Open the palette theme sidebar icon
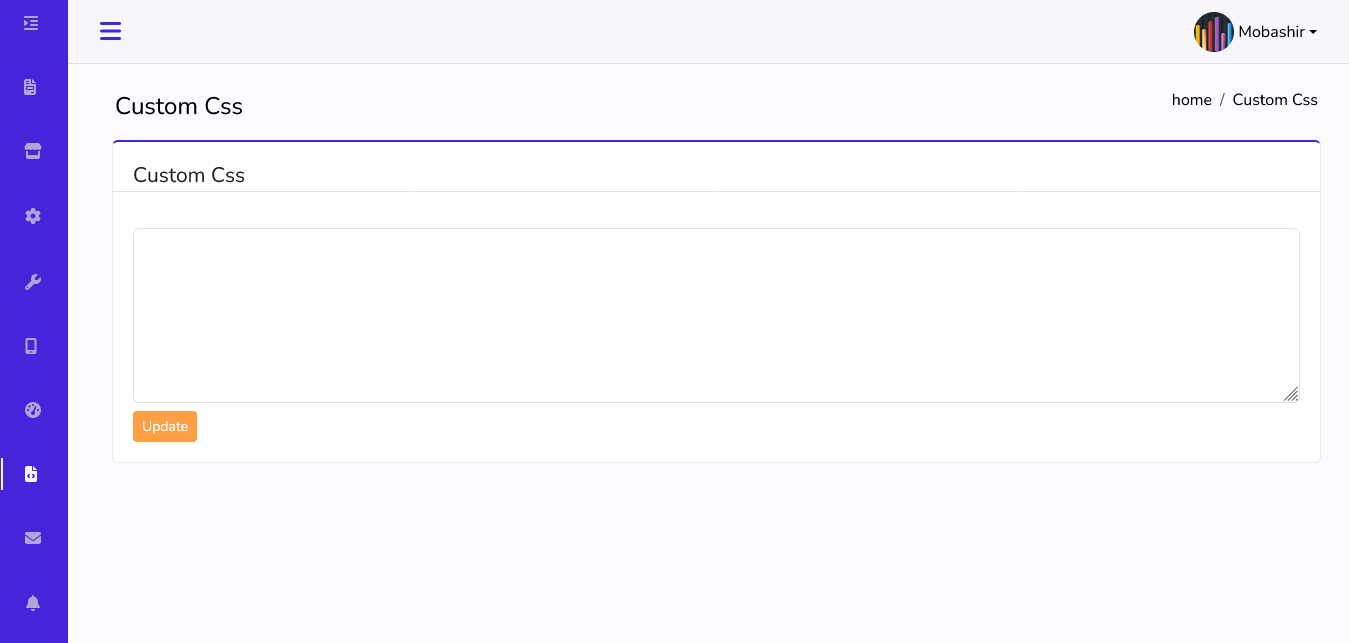Image resolution: width=1349 pixels, height=643 pixels. point(33,410)
